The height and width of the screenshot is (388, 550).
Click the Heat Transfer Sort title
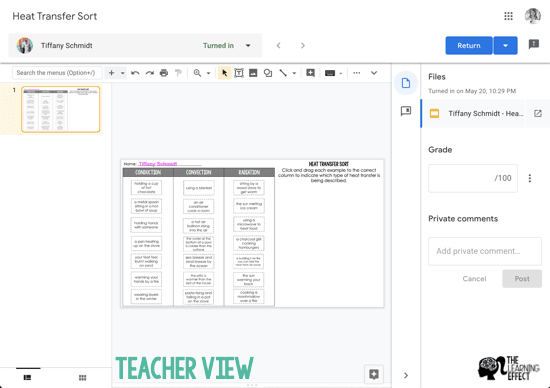click(55, 16)
